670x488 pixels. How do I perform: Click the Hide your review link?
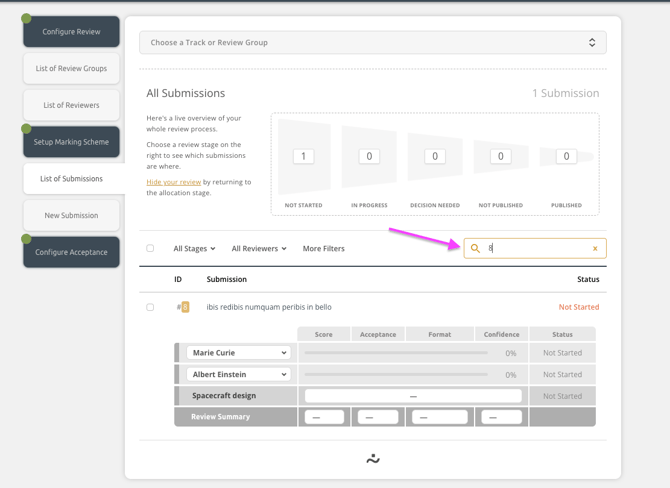tap(173, 182)
